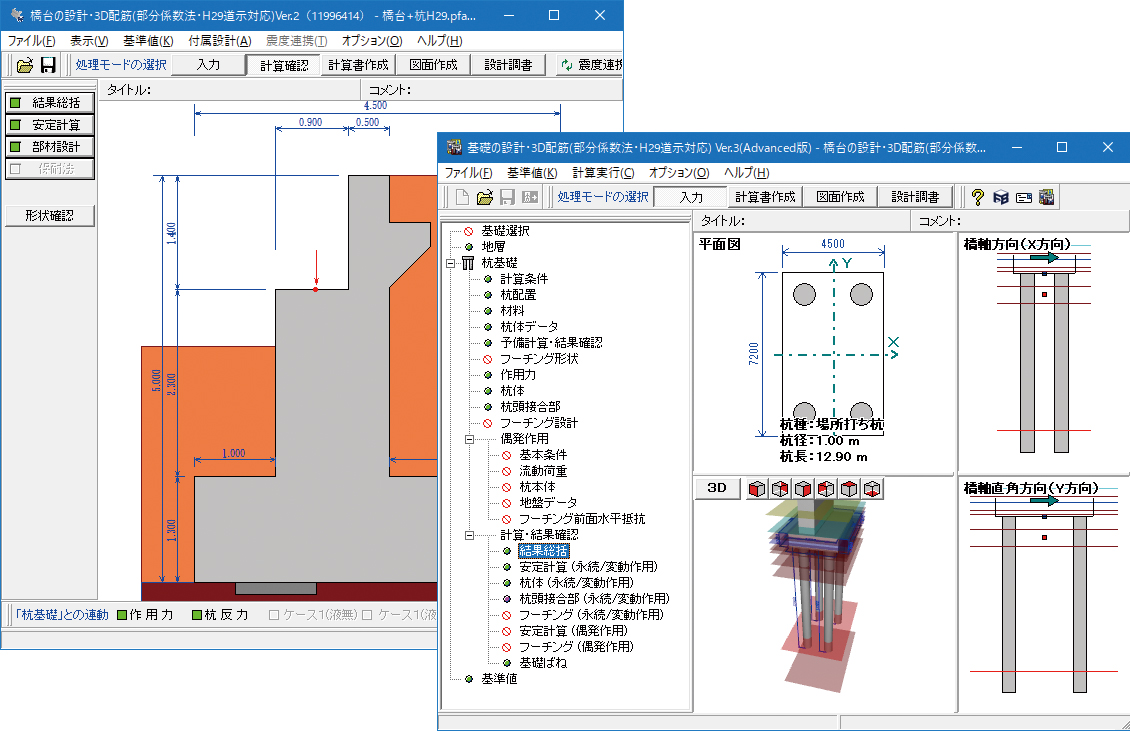Click 図面作成 button in the foundation window
The image size is (1130, 731).
coord(840,197)
